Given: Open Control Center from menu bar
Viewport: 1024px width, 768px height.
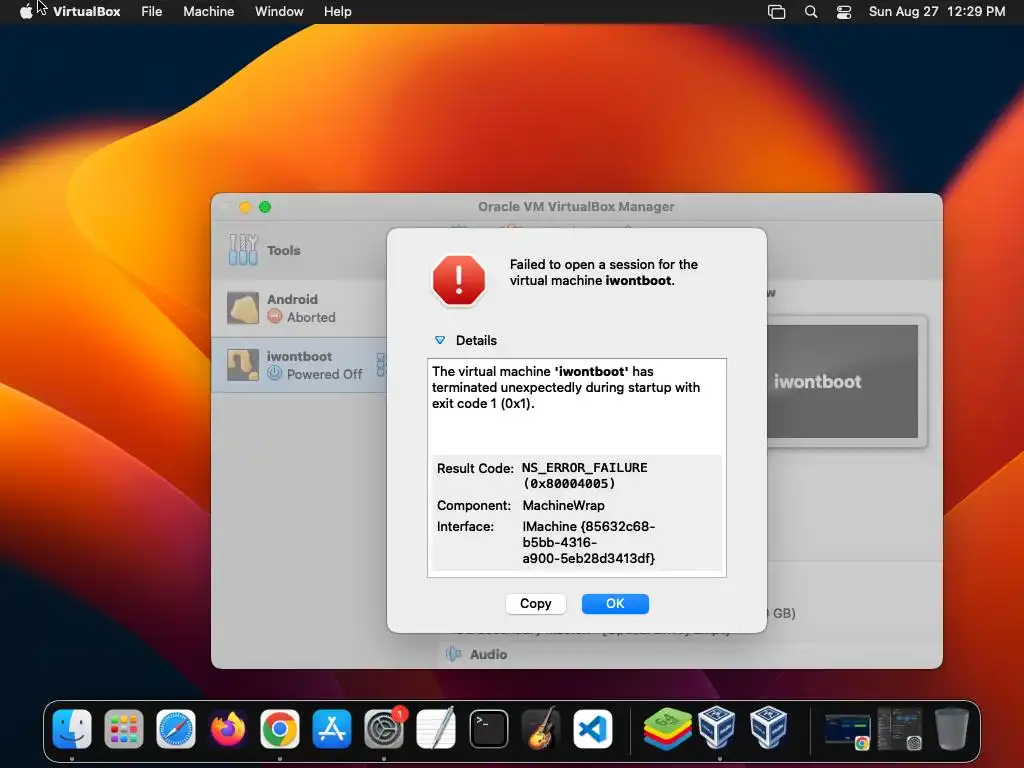Looking at the screenshot, I should point(844,12).
